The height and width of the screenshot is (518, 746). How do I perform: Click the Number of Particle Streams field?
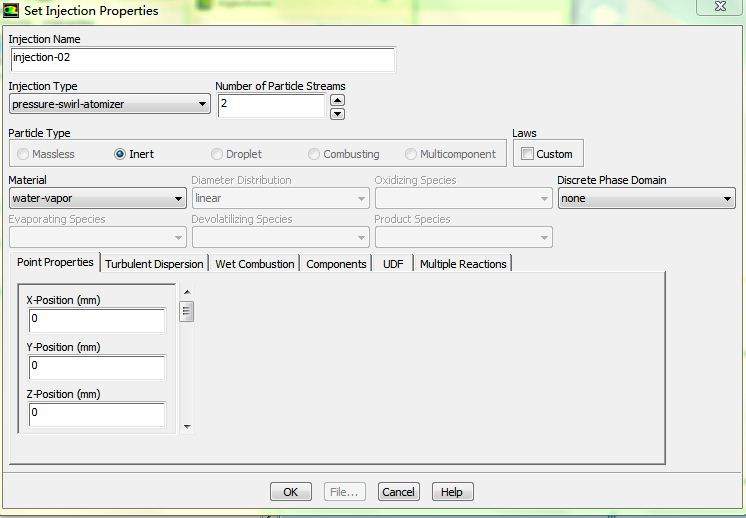point(272,106)
